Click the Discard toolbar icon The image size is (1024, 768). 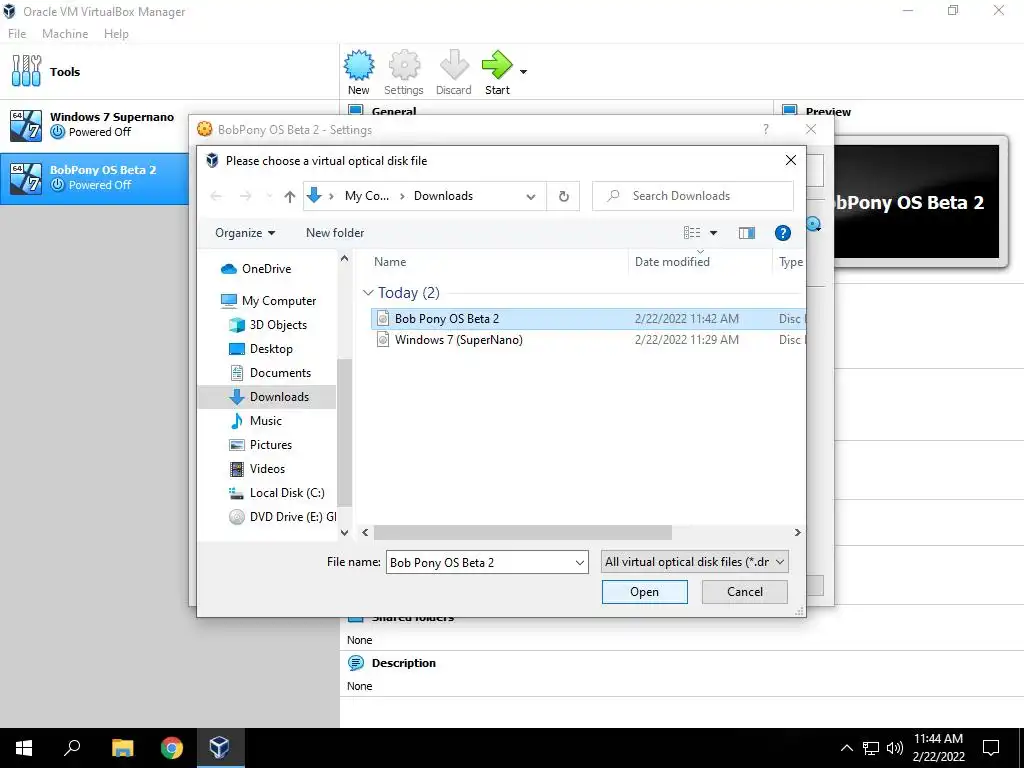click(x=453, y=72)
